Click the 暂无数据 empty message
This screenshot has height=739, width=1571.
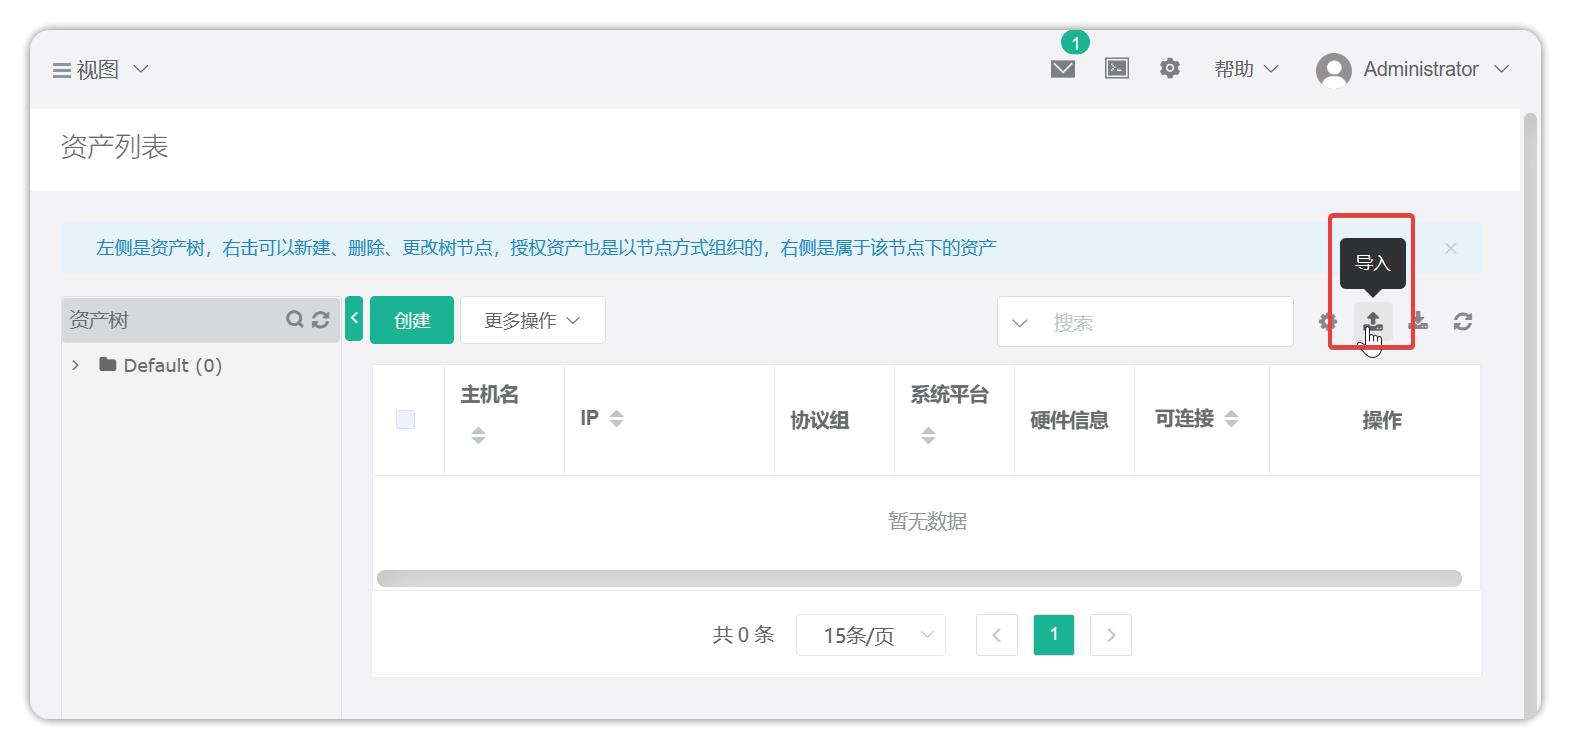[x=927, y=521]
